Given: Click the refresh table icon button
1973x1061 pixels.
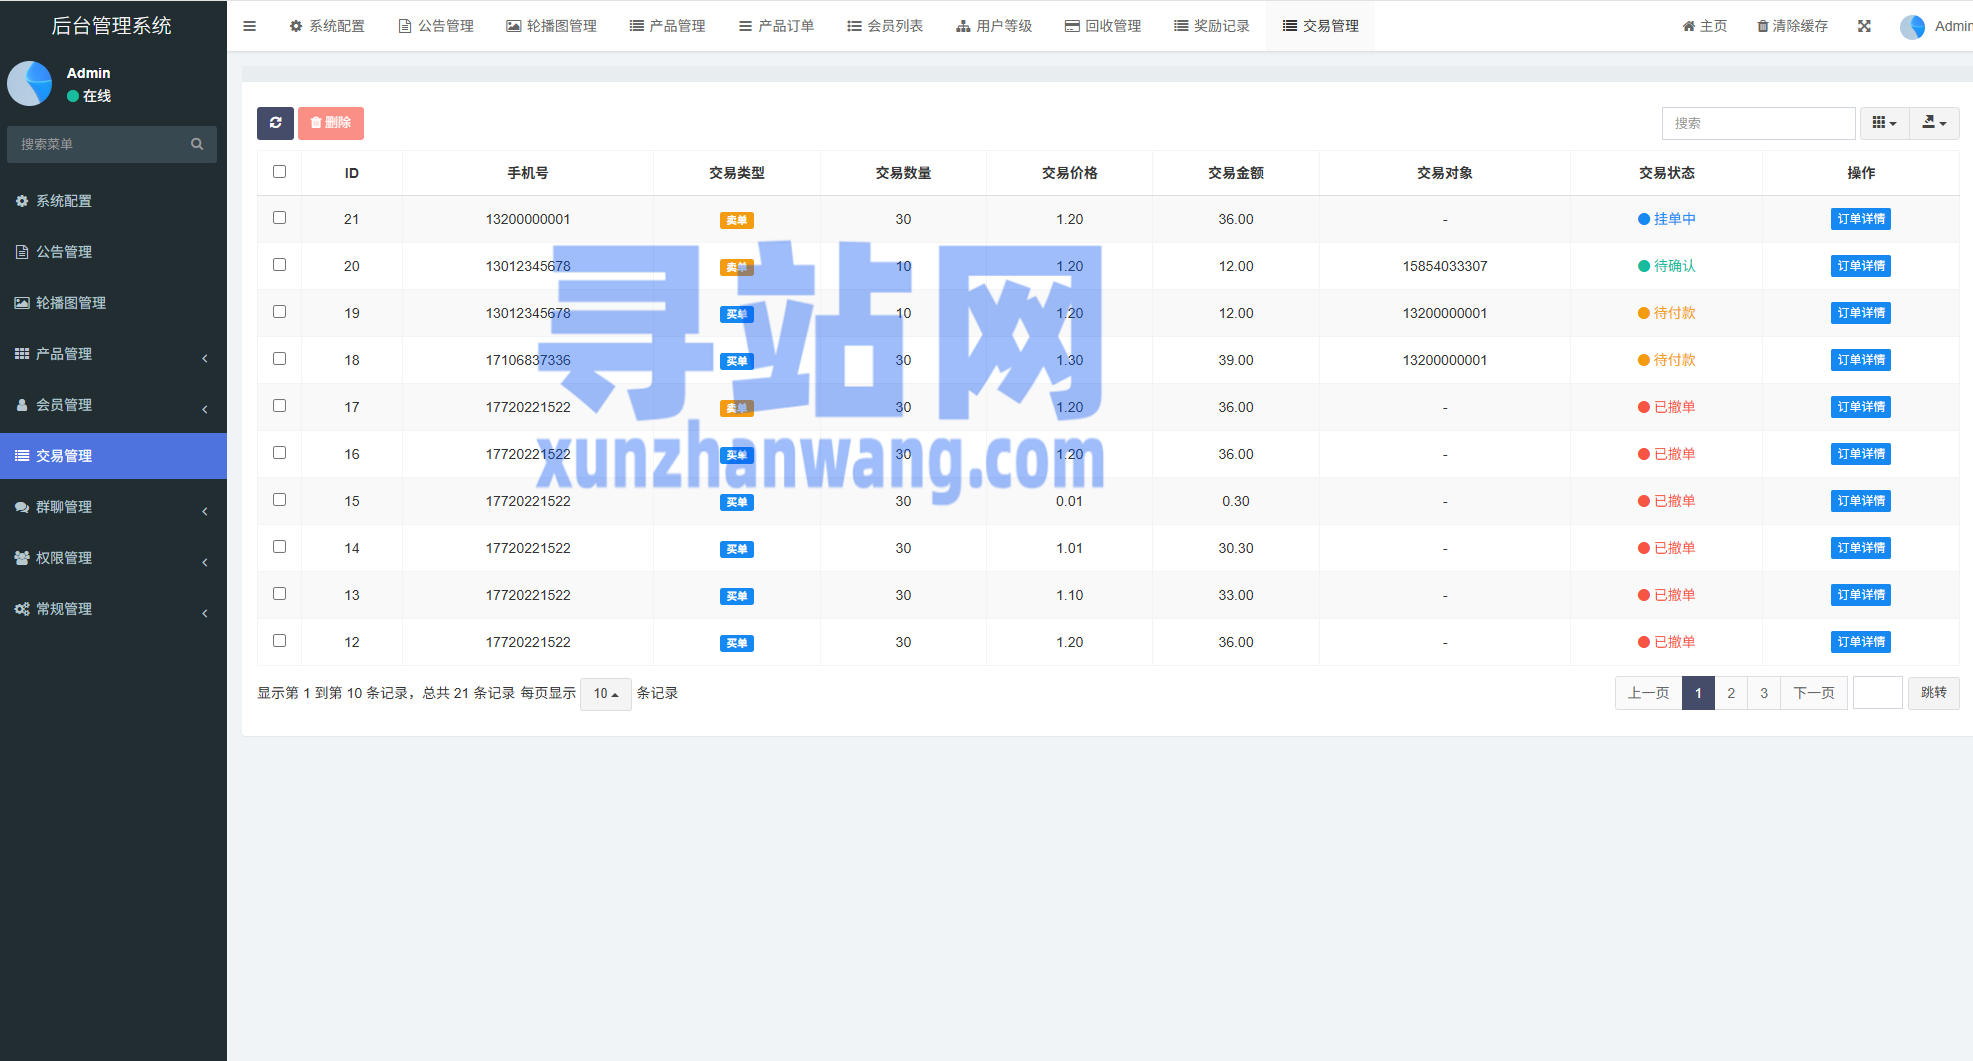Looking at the screenshot, I should 275,123.
